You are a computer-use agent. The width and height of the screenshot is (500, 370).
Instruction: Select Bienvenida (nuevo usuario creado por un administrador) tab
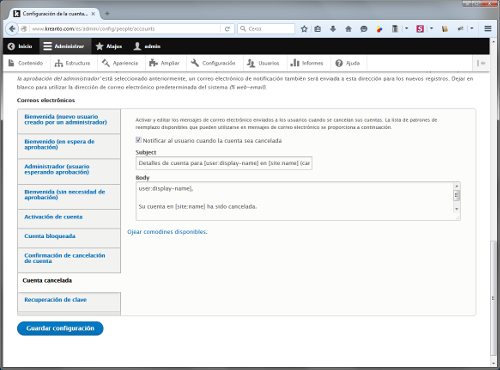pos(69,121)
